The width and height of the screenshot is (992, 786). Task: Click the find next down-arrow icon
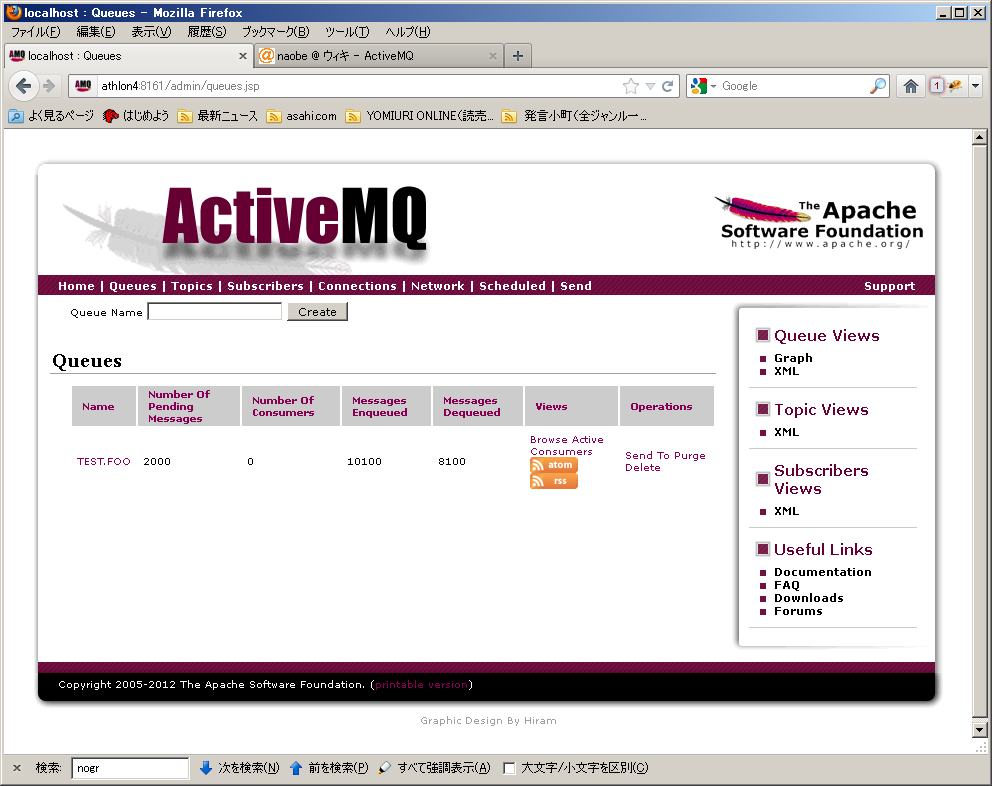[x=206, y=768]
